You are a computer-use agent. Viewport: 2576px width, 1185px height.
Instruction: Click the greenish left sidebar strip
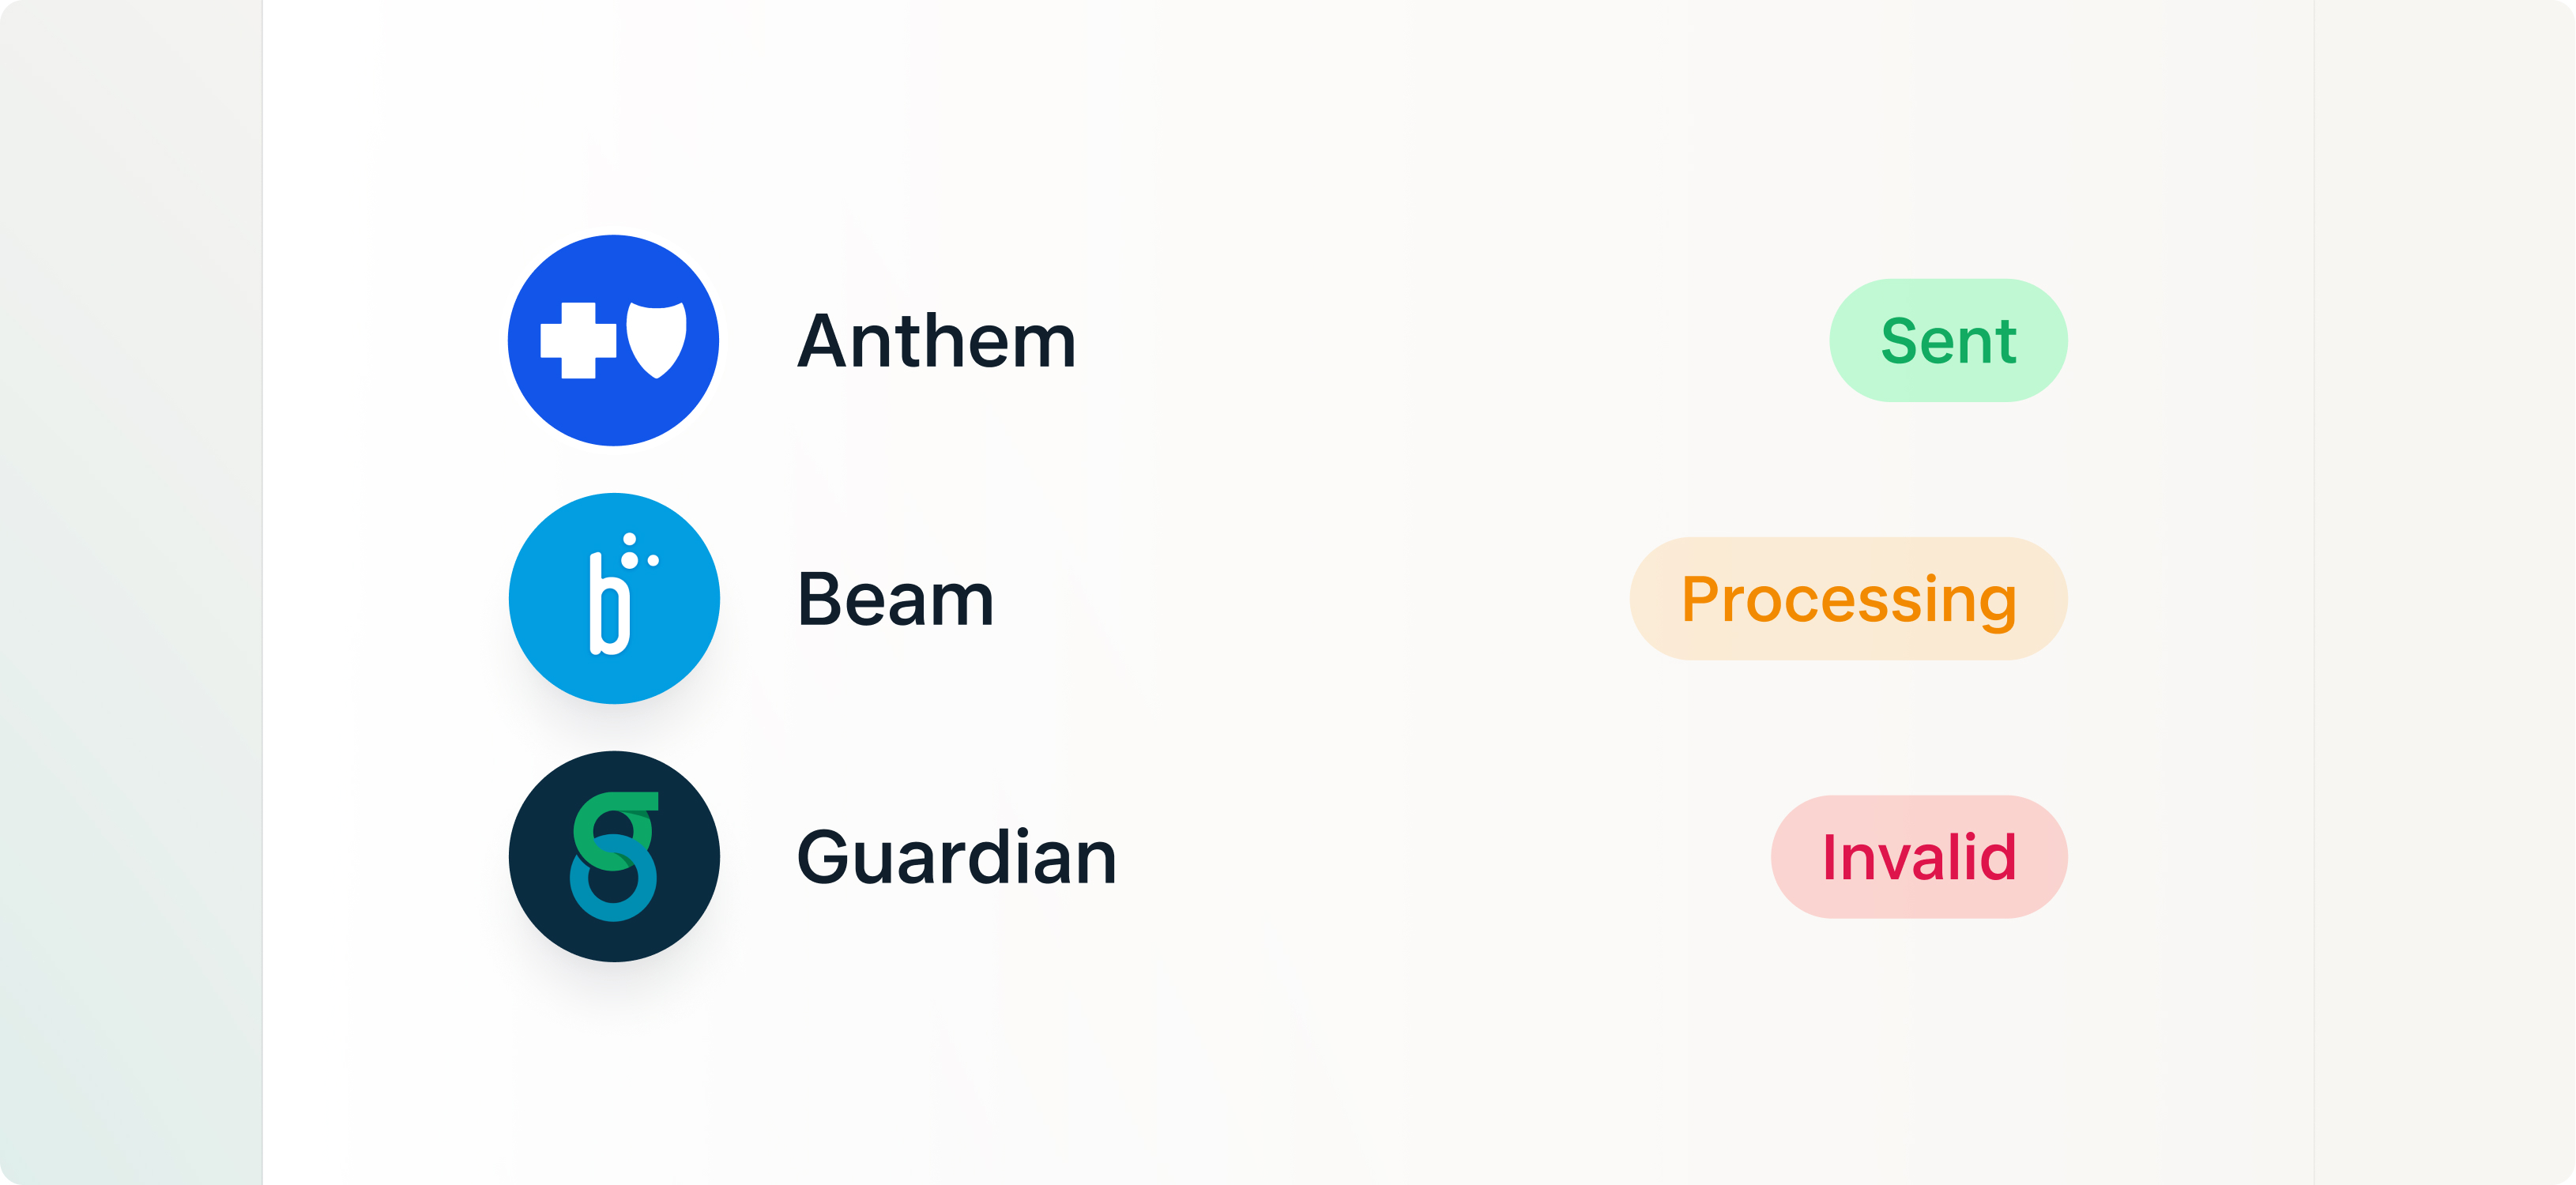(x=131, y=592)
